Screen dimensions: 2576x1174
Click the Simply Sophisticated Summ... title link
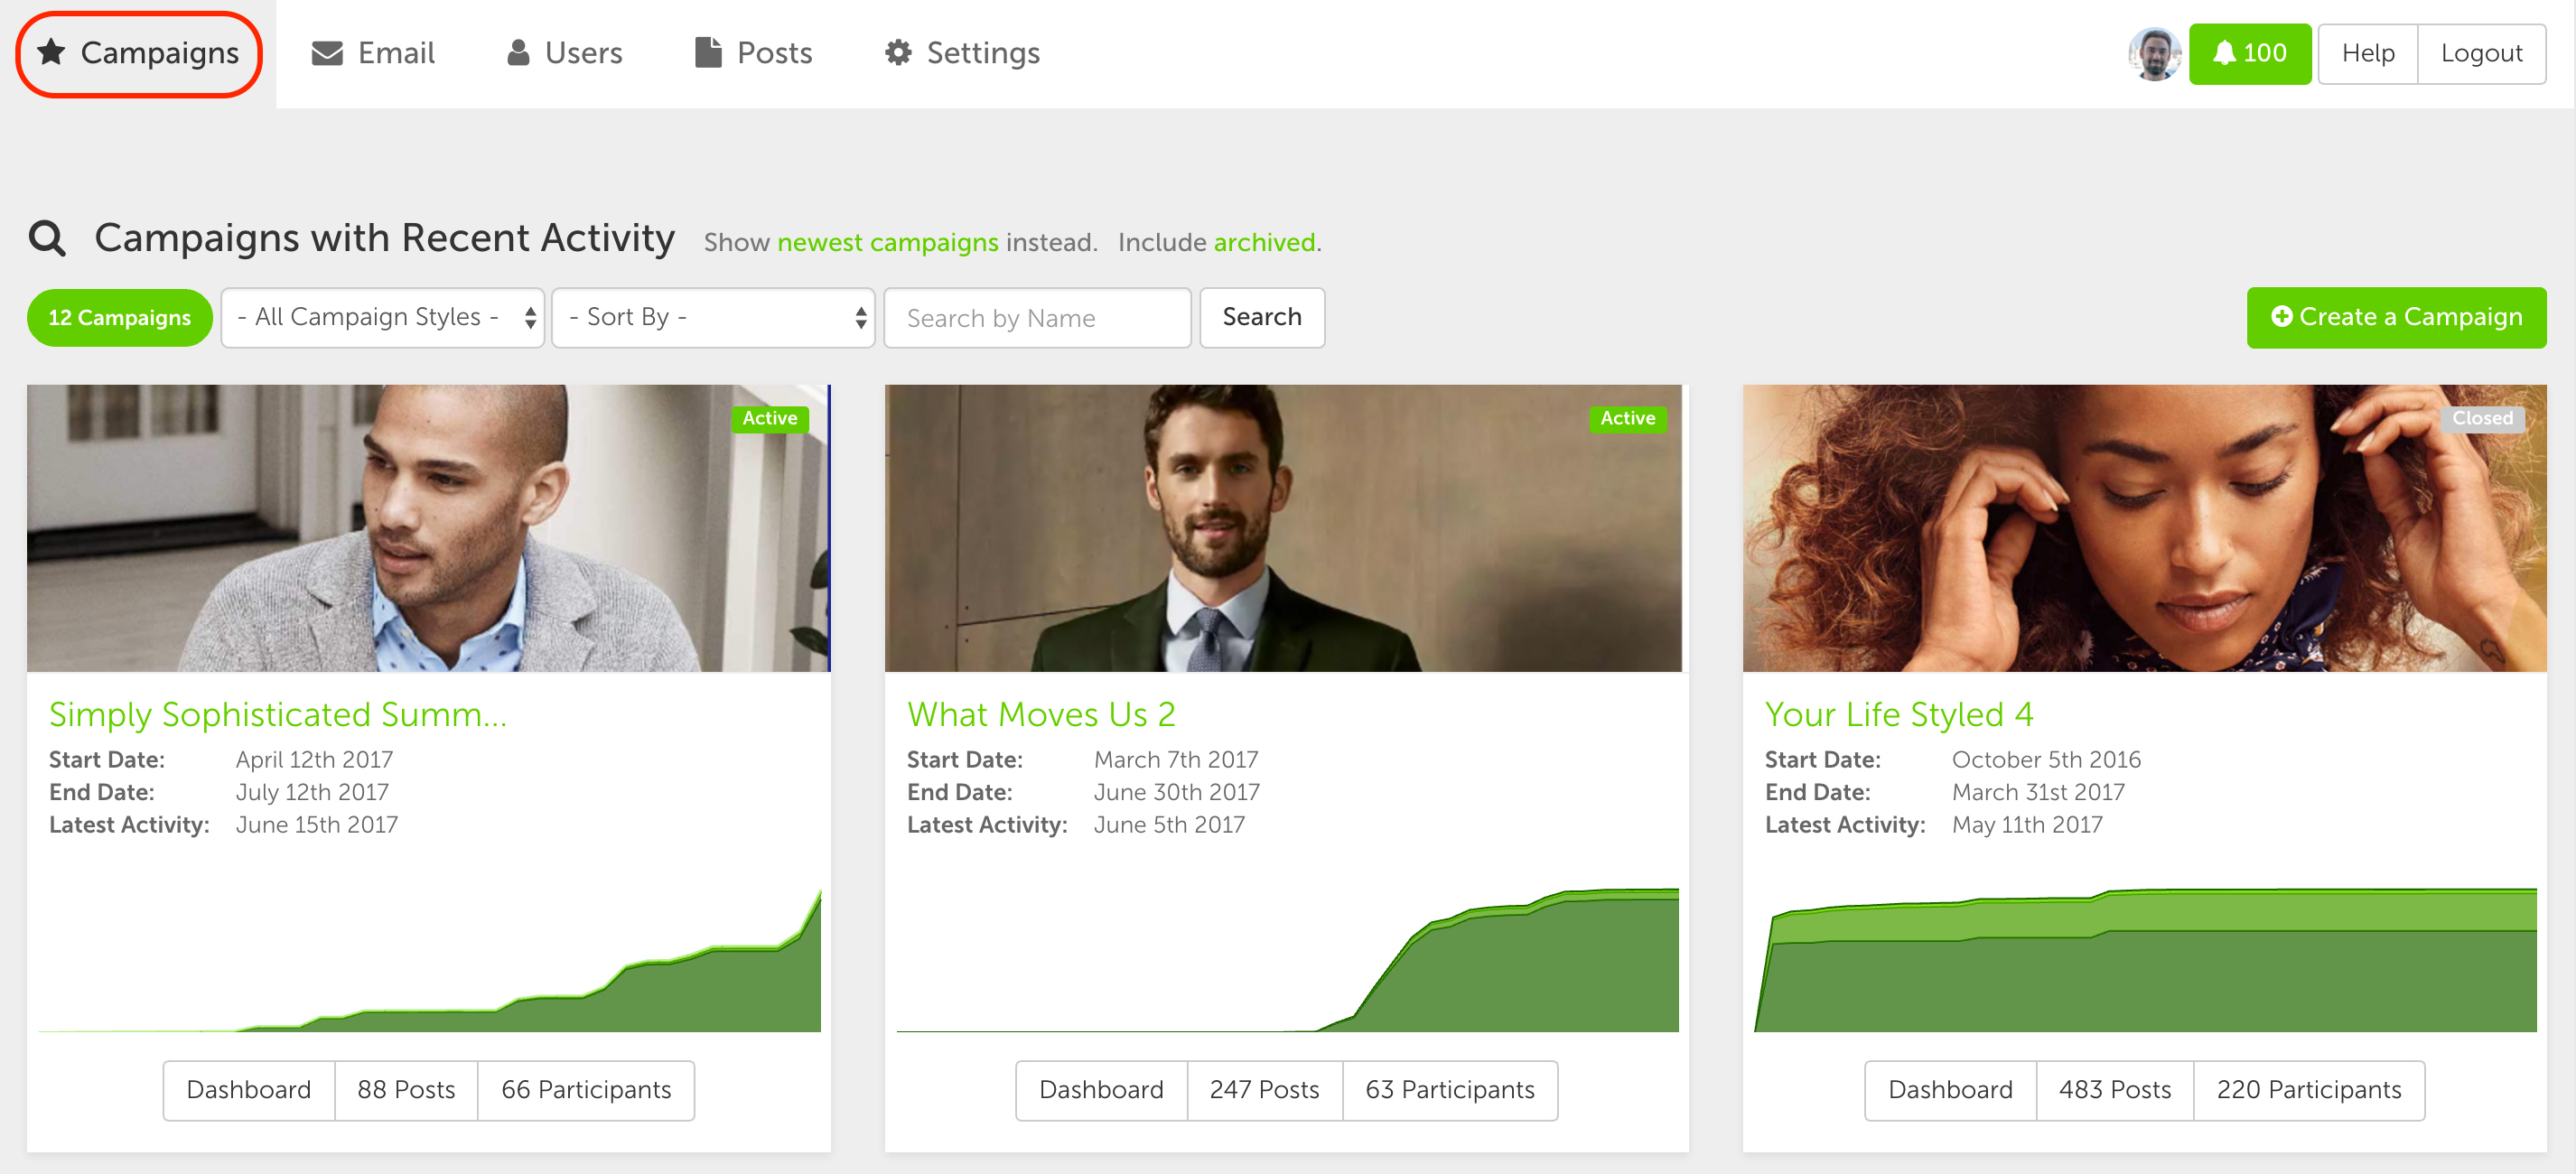pos(278,714)
